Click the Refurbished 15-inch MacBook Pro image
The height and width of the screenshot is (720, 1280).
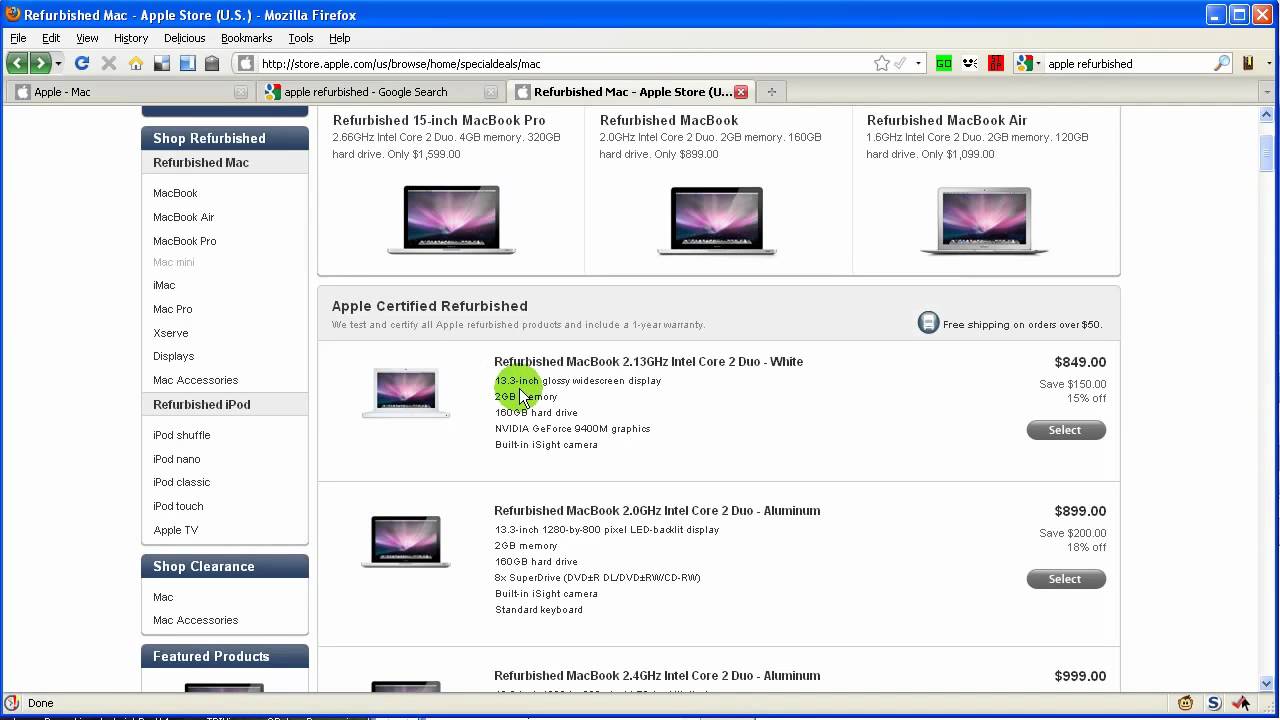point(451,220)
